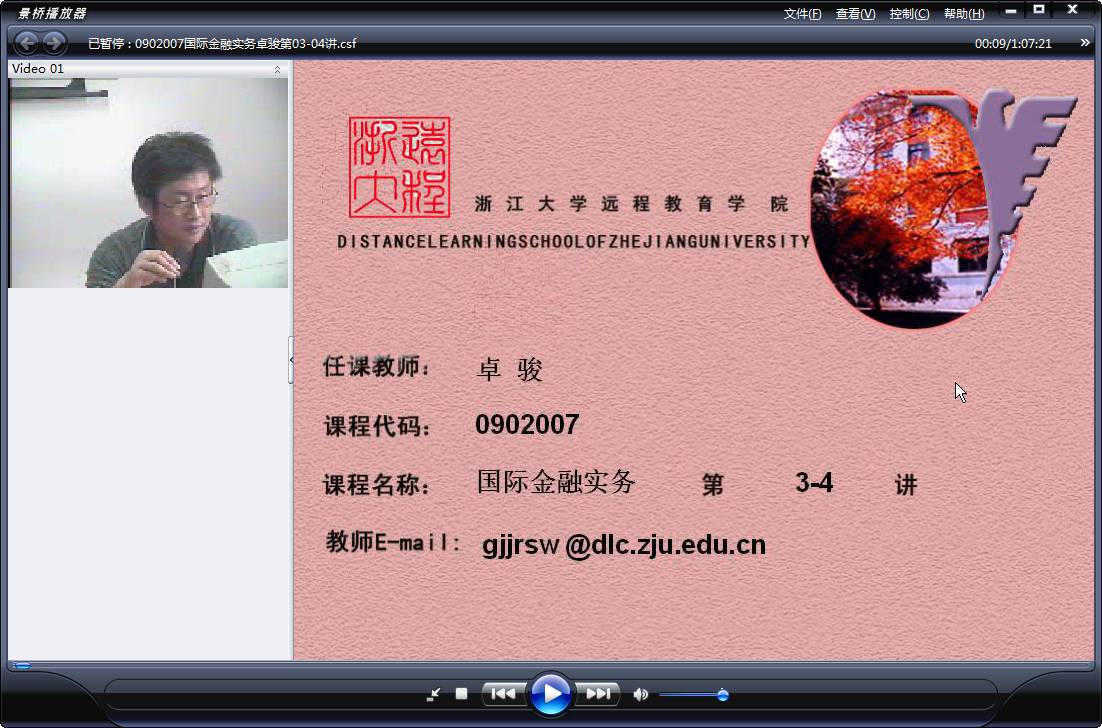The height and width of the screenshot is (728, 1102).
Task: Click the 任课教师 label
Action: point(376,366)
